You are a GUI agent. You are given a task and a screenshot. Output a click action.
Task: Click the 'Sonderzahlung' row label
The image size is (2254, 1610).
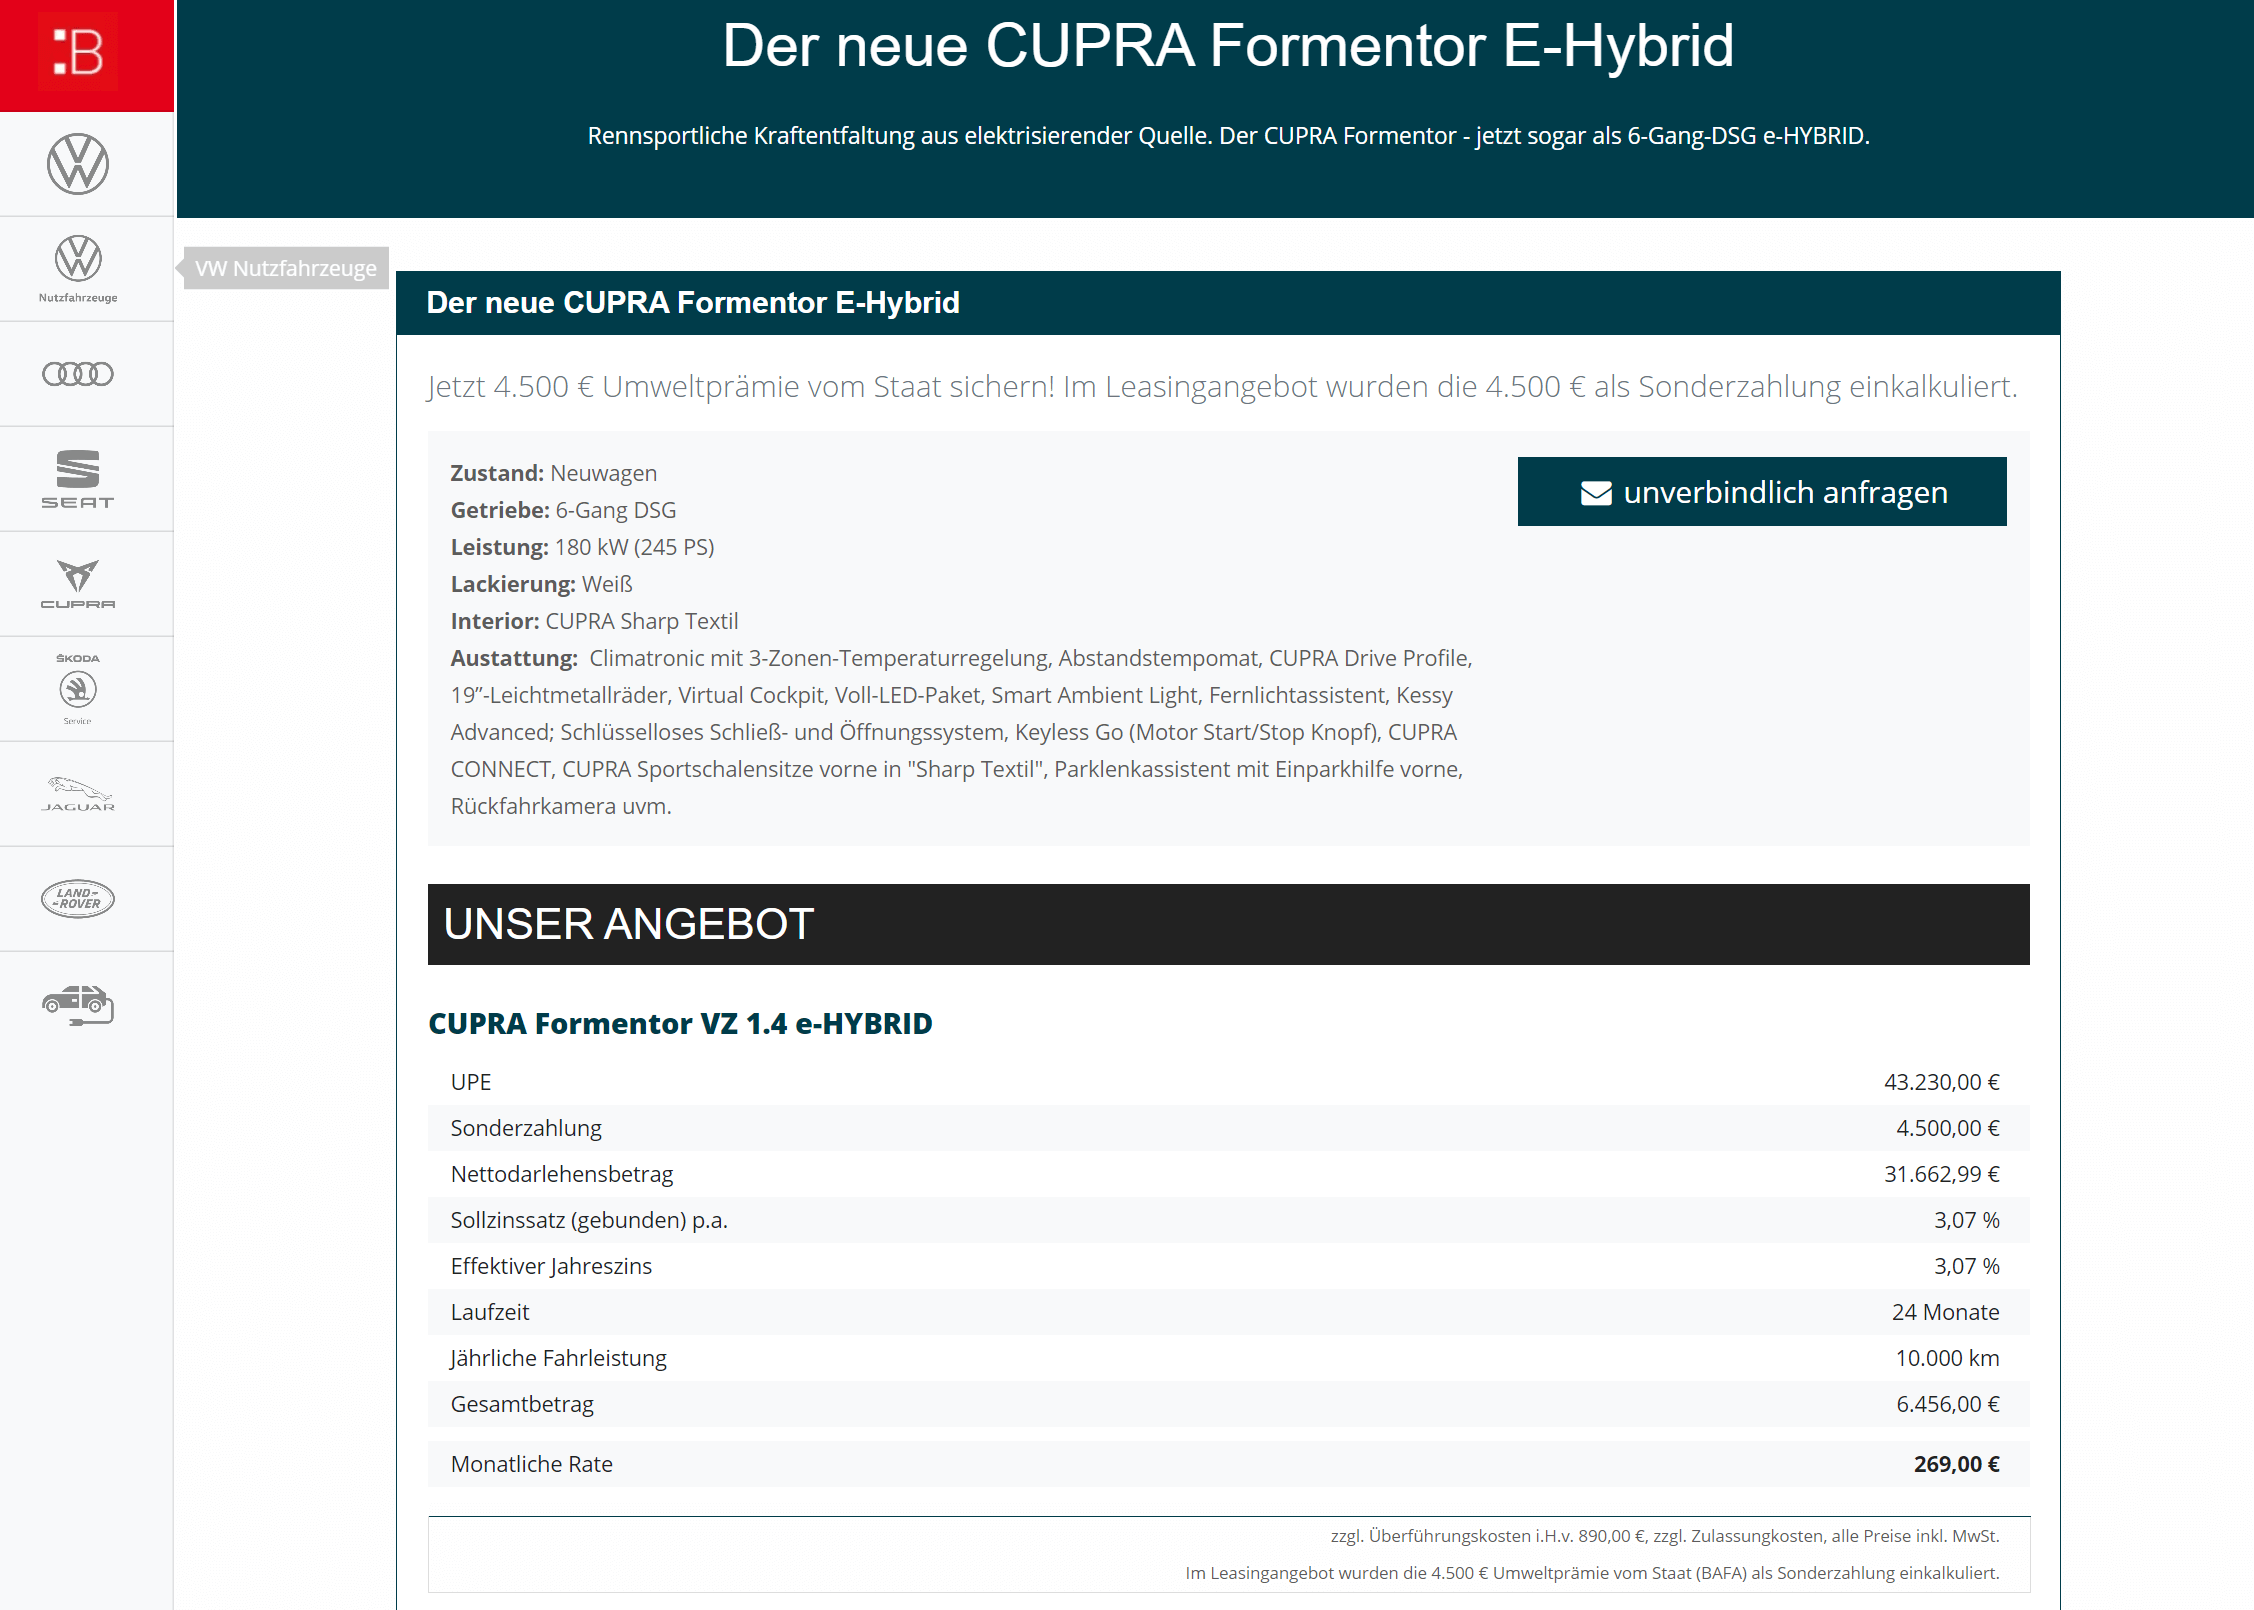[526, 1128]
